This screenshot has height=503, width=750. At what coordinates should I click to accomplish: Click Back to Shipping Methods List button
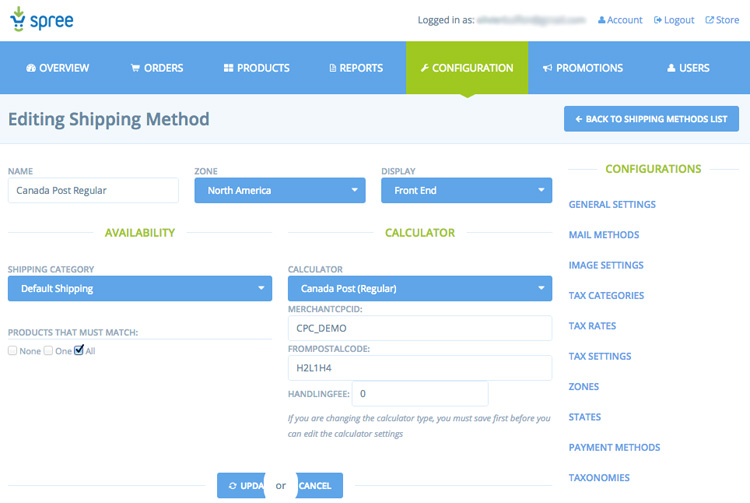tap(651, 119)
